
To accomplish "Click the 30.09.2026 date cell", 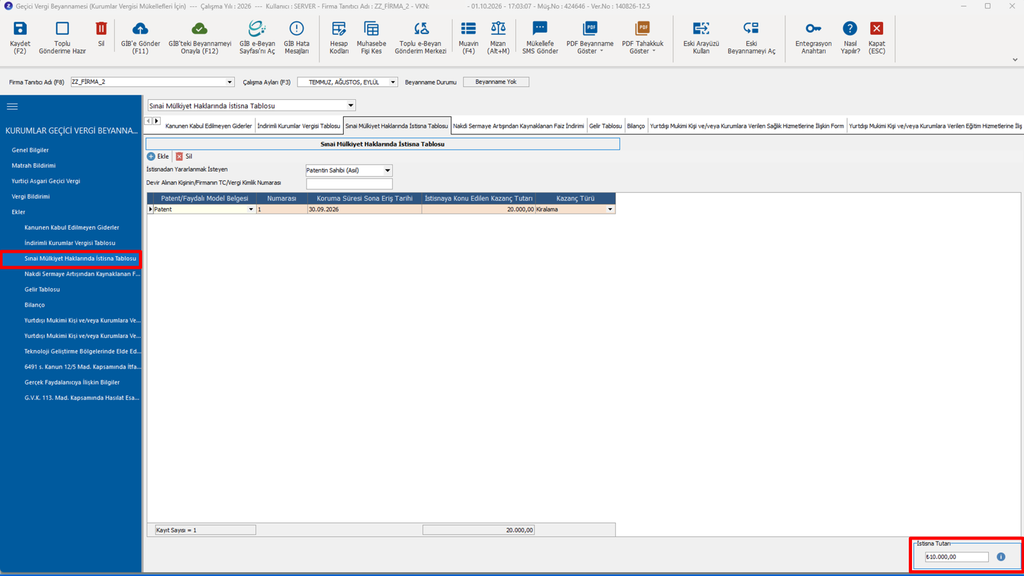I will coord(364,210).
